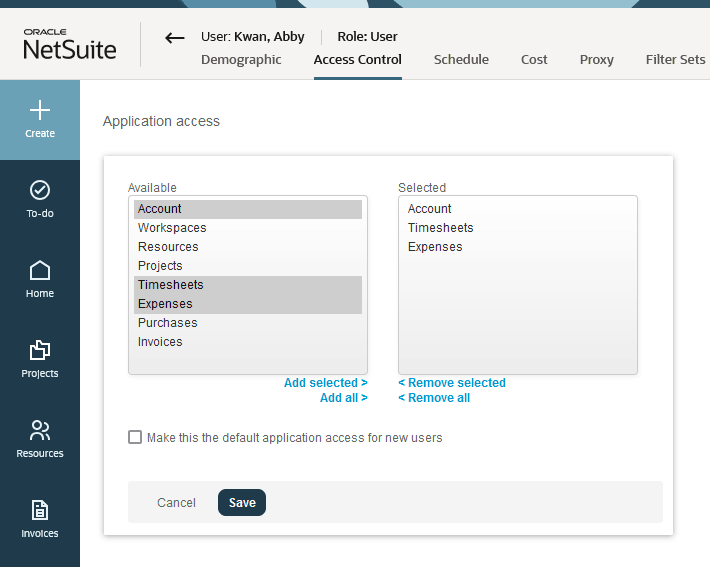
Task: Select Timesheets in the Available list
Action: pos(248,285)
